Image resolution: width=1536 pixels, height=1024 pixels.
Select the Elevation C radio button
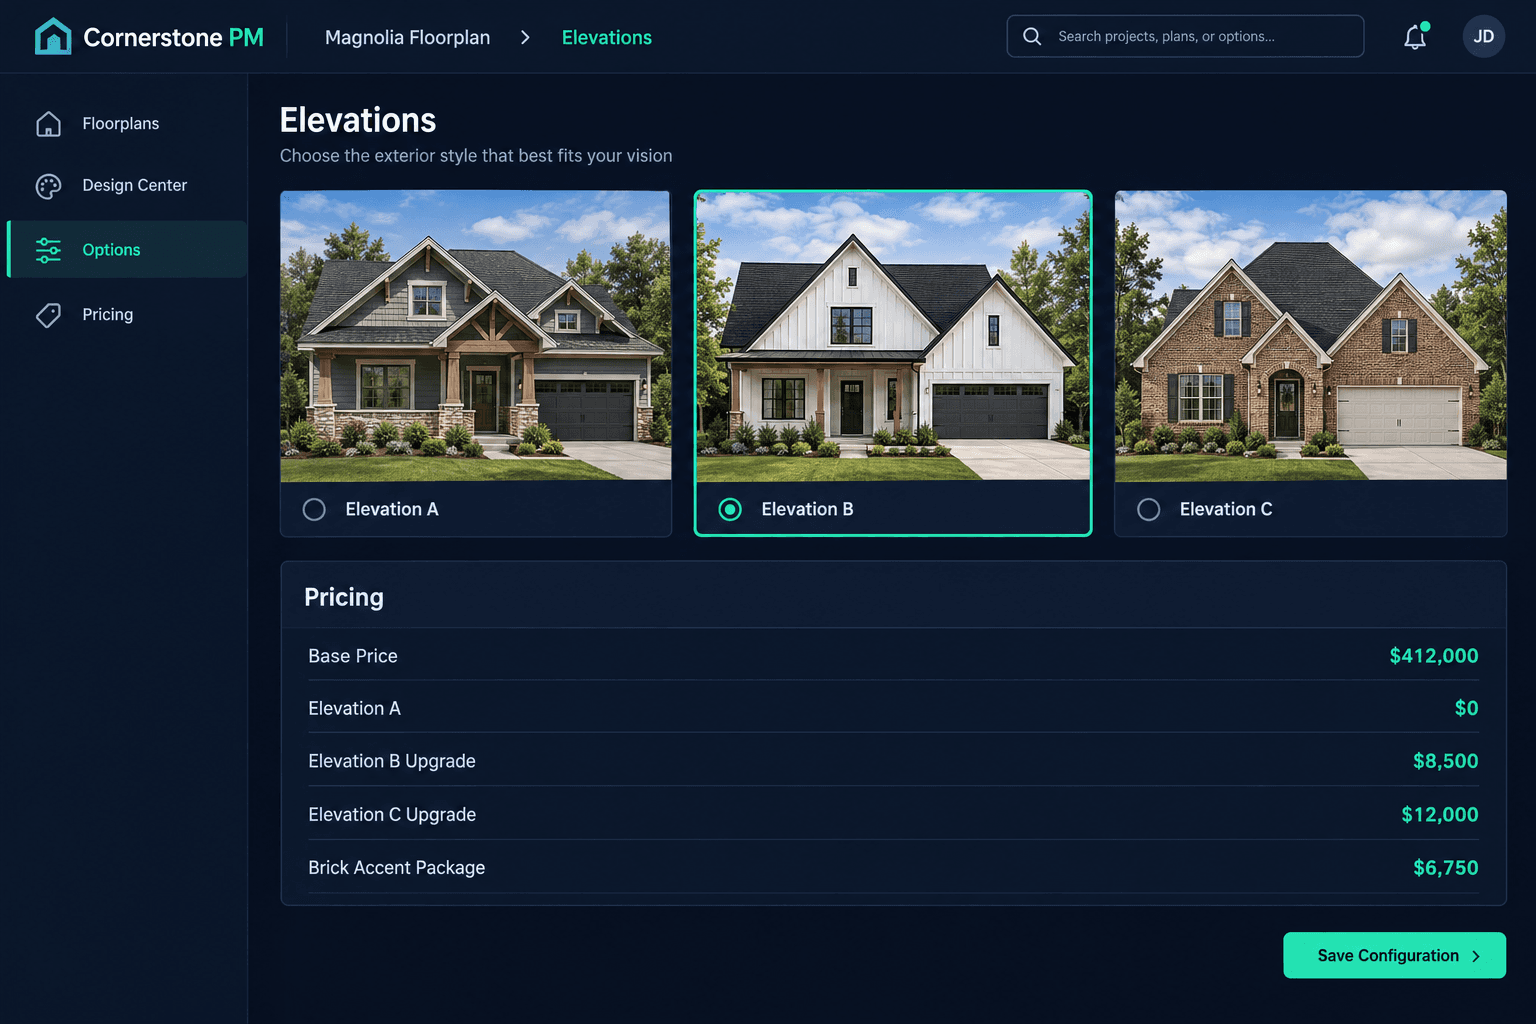click(1149, 509)
